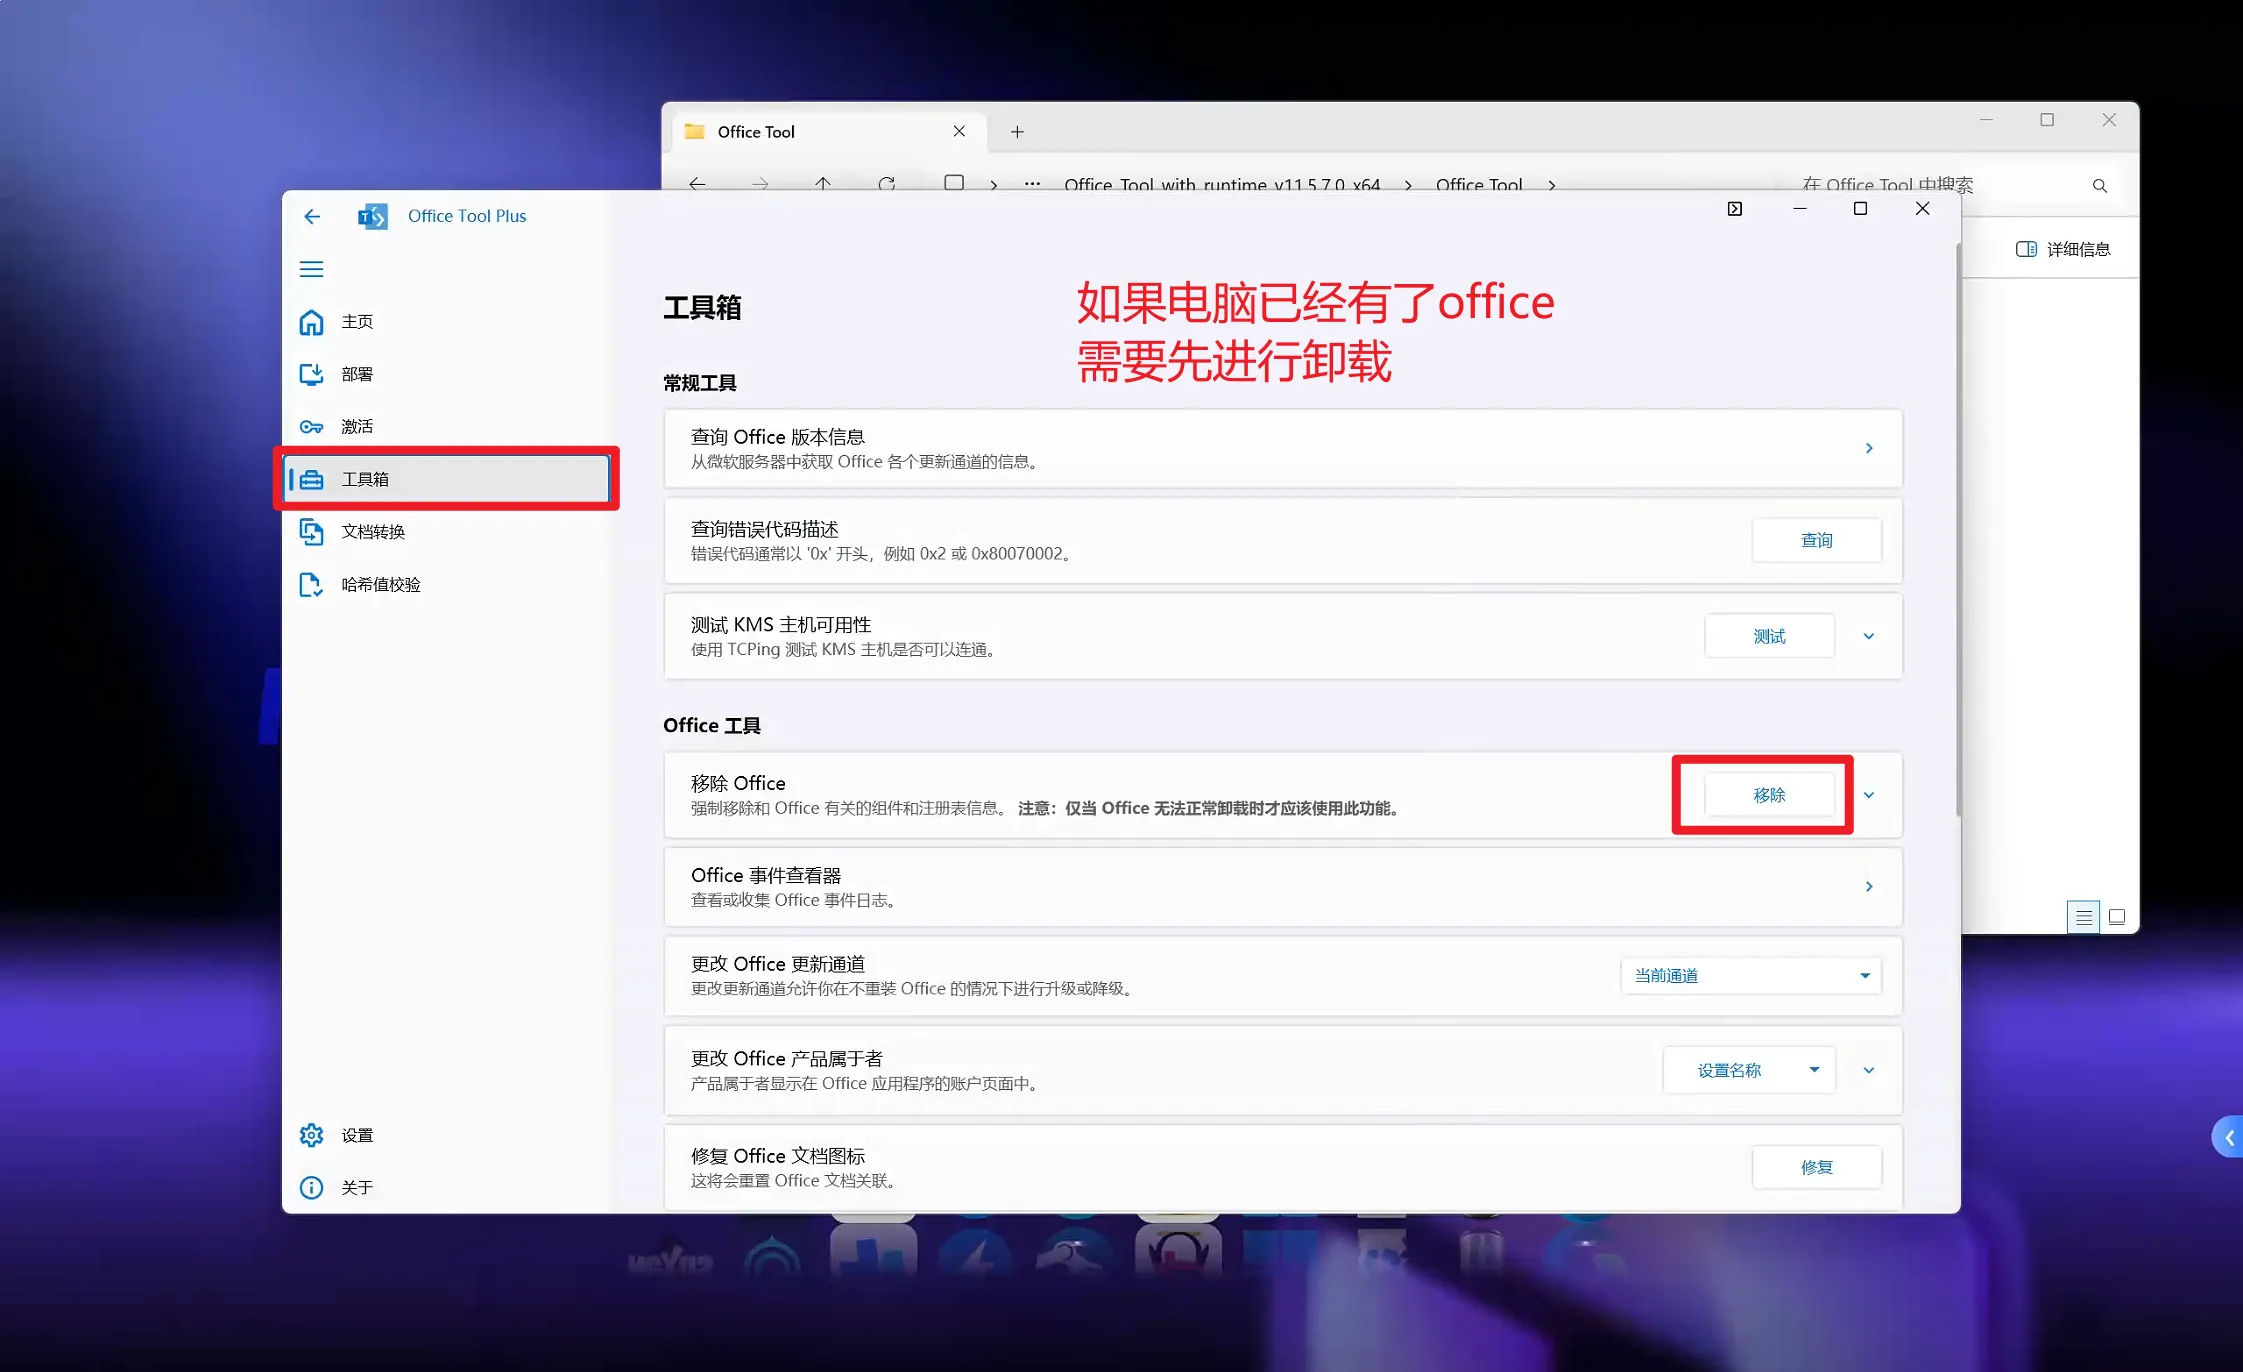
Task: Select 工具箱 in the sidebar
Action: [x=447, y=479]
